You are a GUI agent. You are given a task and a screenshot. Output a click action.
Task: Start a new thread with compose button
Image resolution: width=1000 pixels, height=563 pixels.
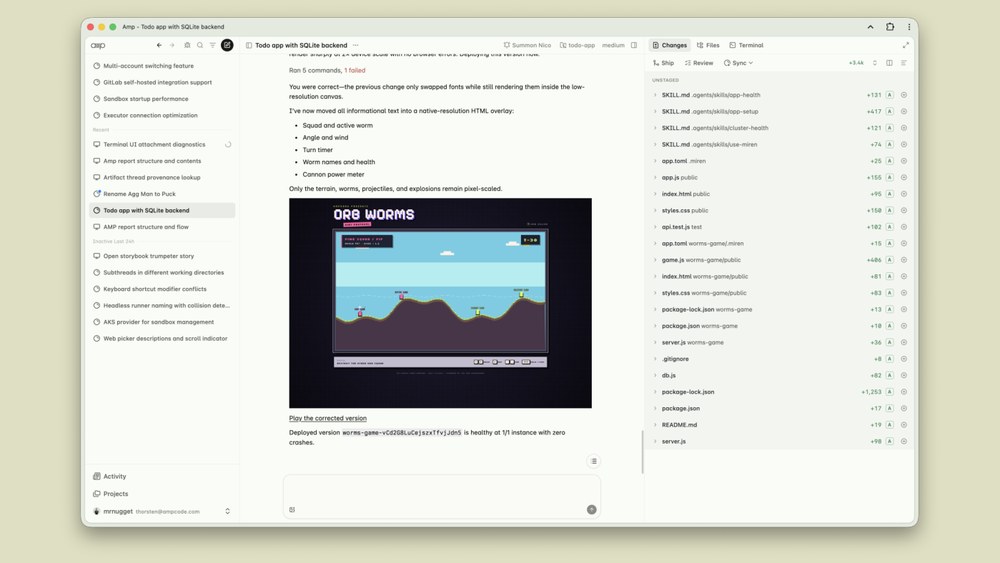tap(227, 45)
